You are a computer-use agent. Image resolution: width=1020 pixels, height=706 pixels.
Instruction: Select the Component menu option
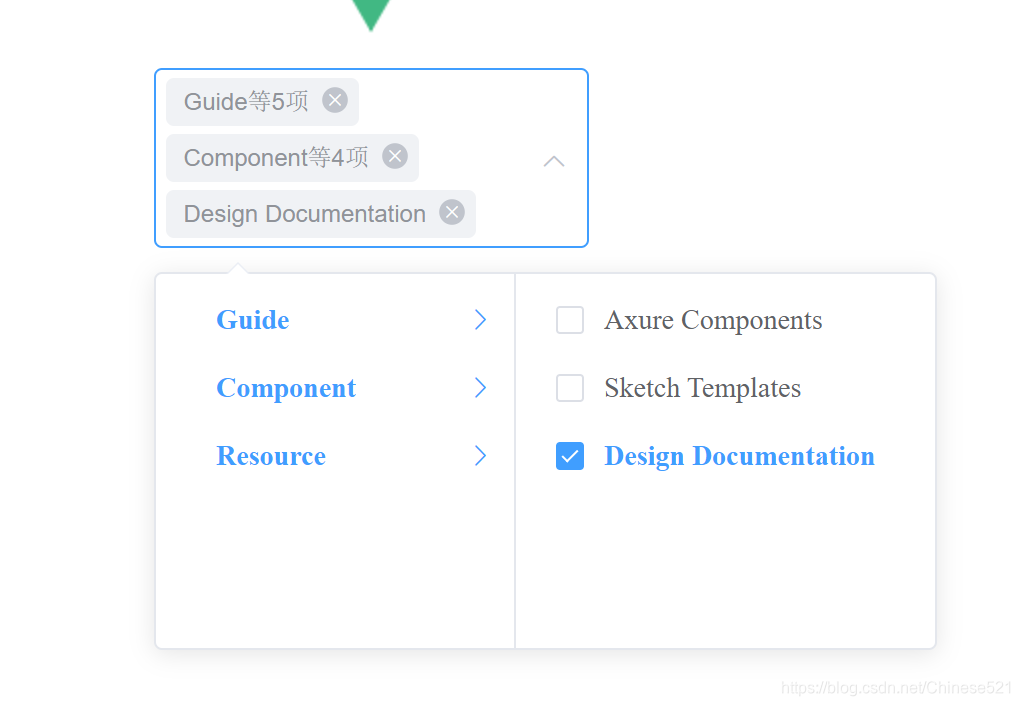(335, 387)
